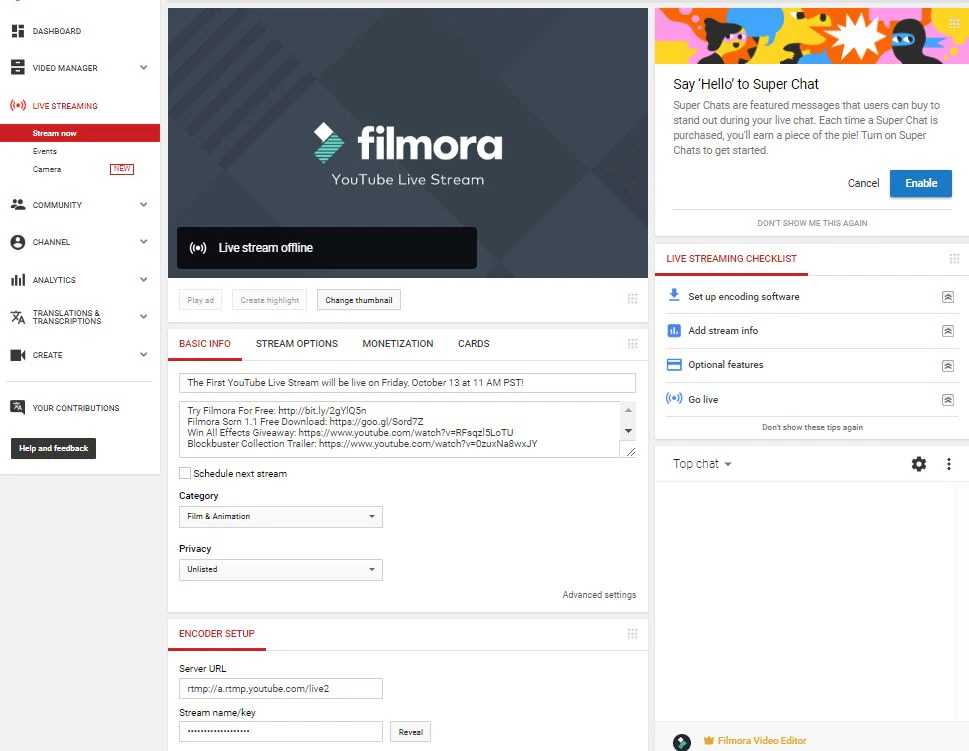Expand the Create sidebar section
This screenshot has width=969, height=751.
click(x=143, y=355)
